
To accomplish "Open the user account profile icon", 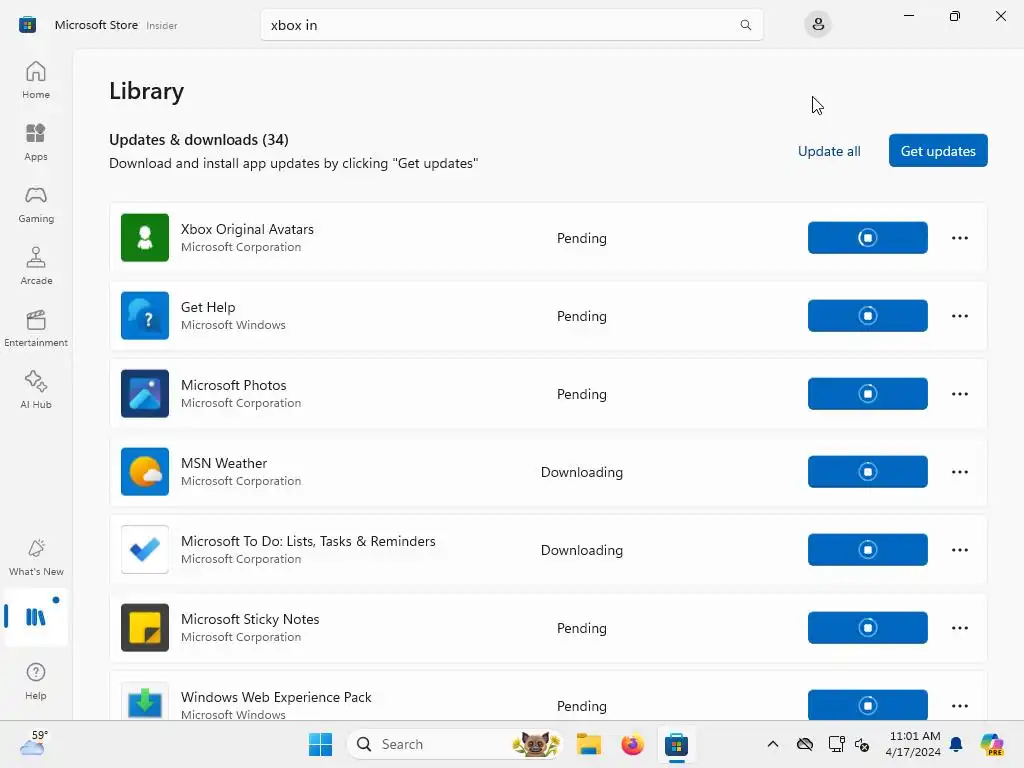I will tap(818, 25).
